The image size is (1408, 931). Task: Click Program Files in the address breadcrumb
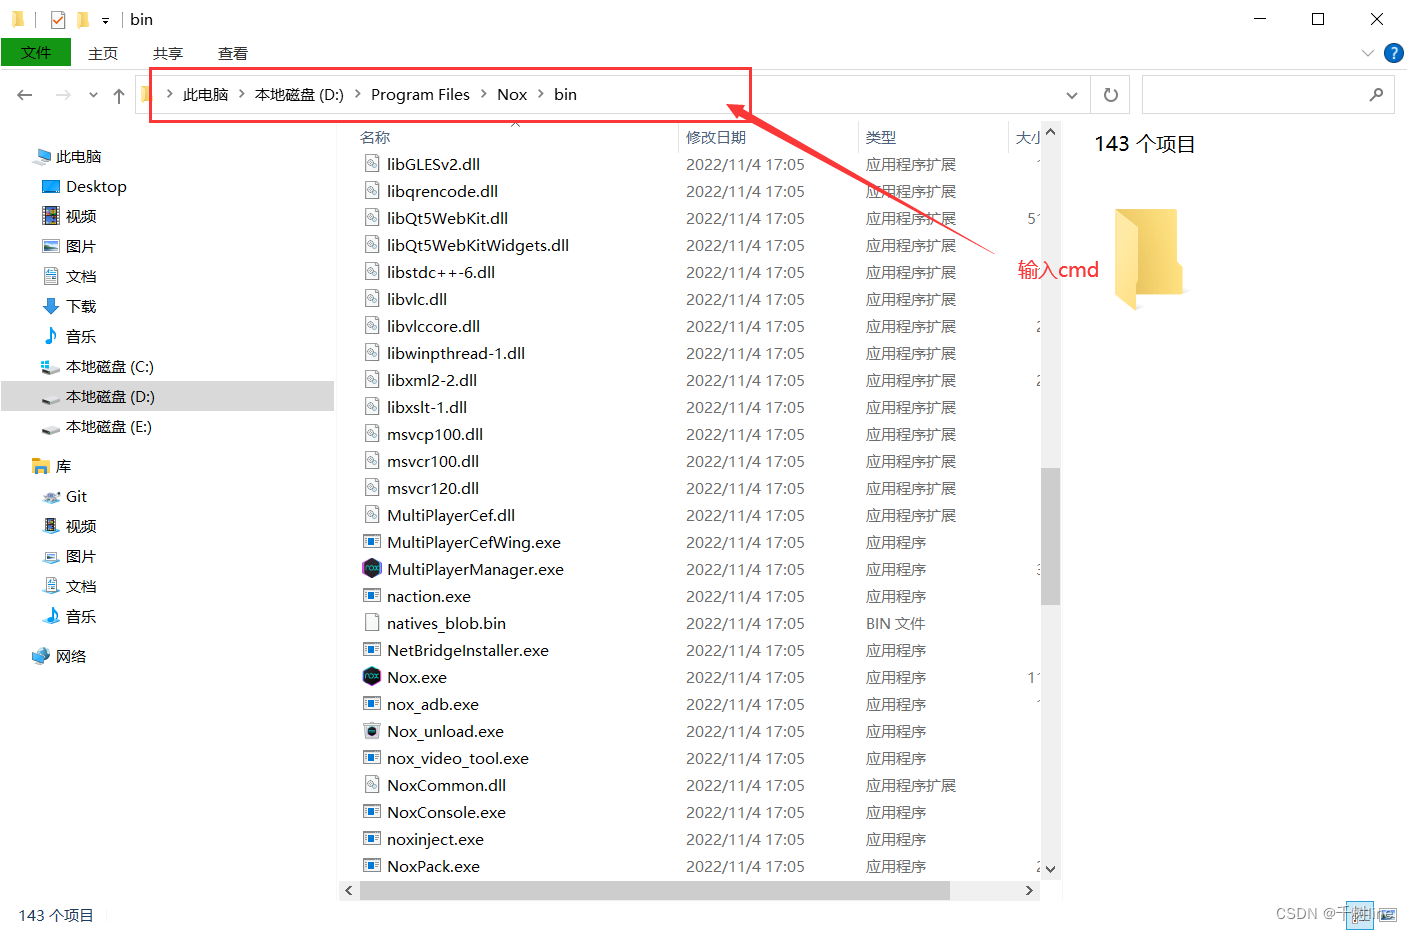click(420, 95)
